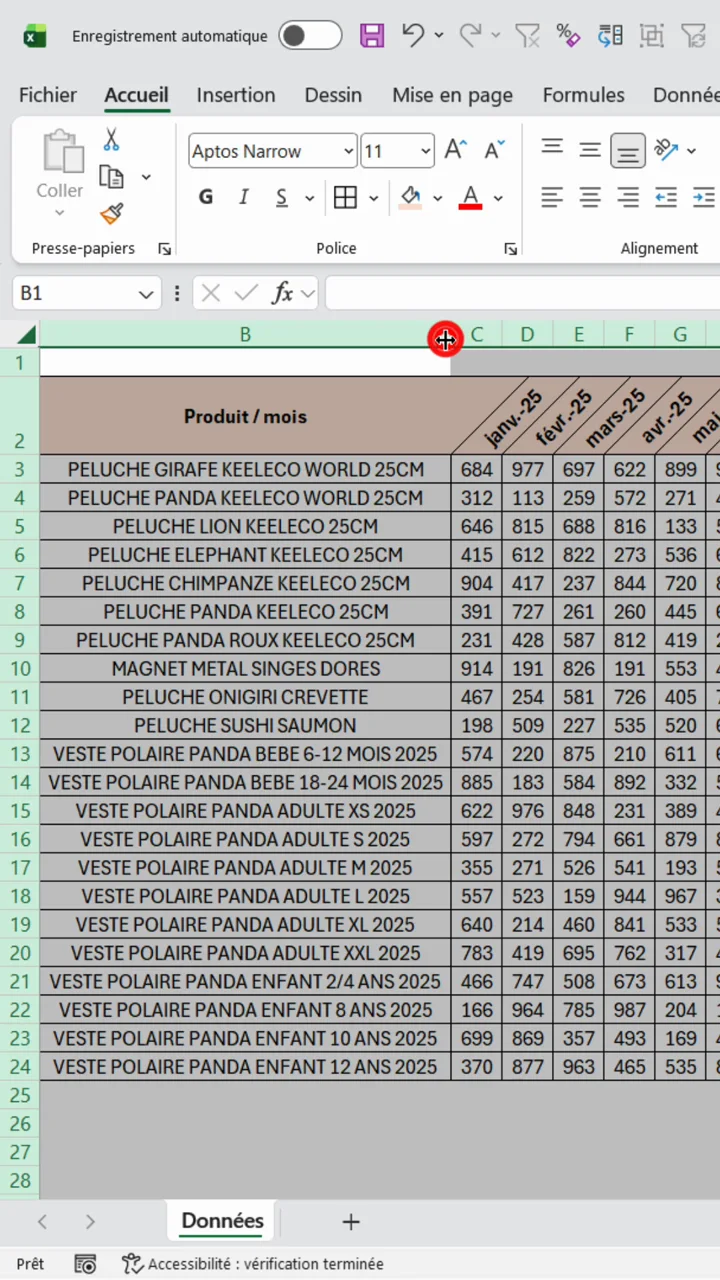Open the Police font settings dialog launcher
720x1280 pixels.
click(x=511, y=249)
